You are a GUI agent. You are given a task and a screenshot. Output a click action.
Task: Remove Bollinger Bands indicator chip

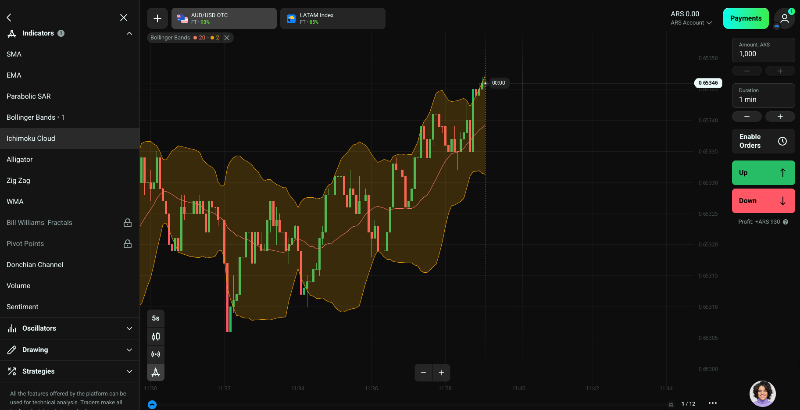pos(227,38)
